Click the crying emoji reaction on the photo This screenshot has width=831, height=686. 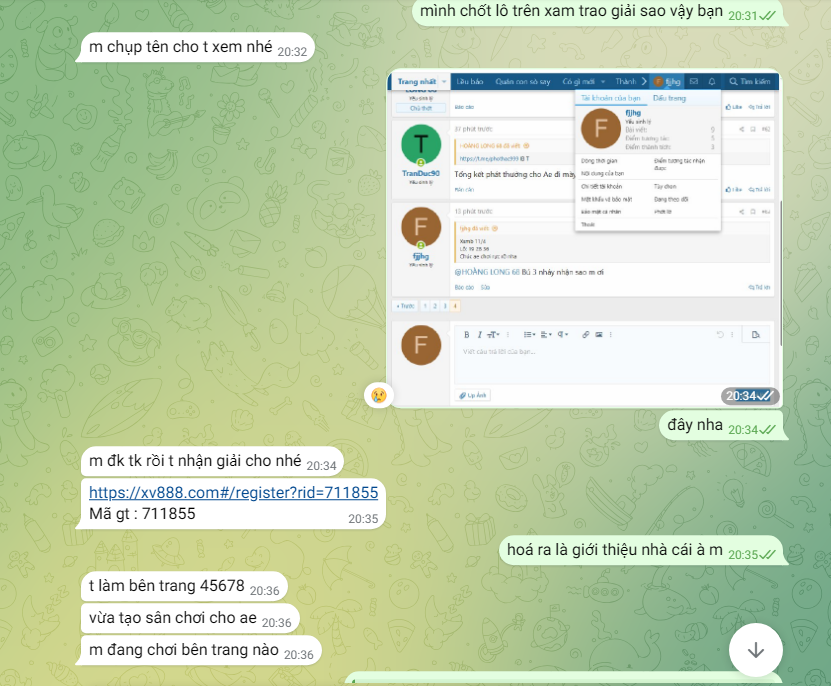[379, 395]
